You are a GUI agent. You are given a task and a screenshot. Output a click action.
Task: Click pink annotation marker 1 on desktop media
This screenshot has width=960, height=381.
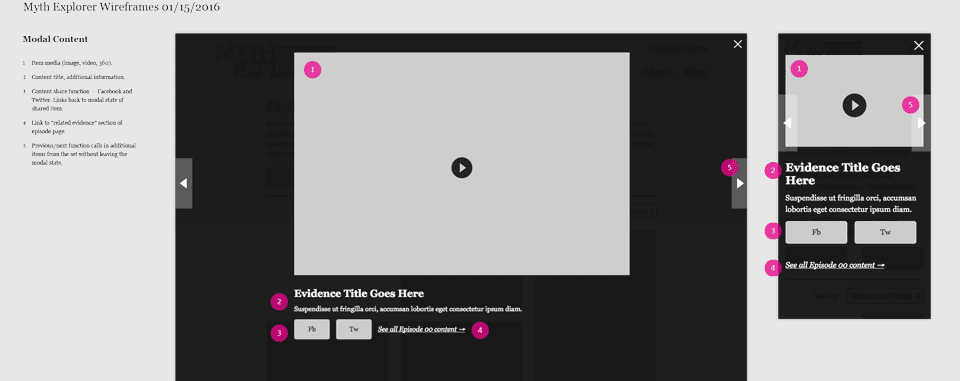312,70
